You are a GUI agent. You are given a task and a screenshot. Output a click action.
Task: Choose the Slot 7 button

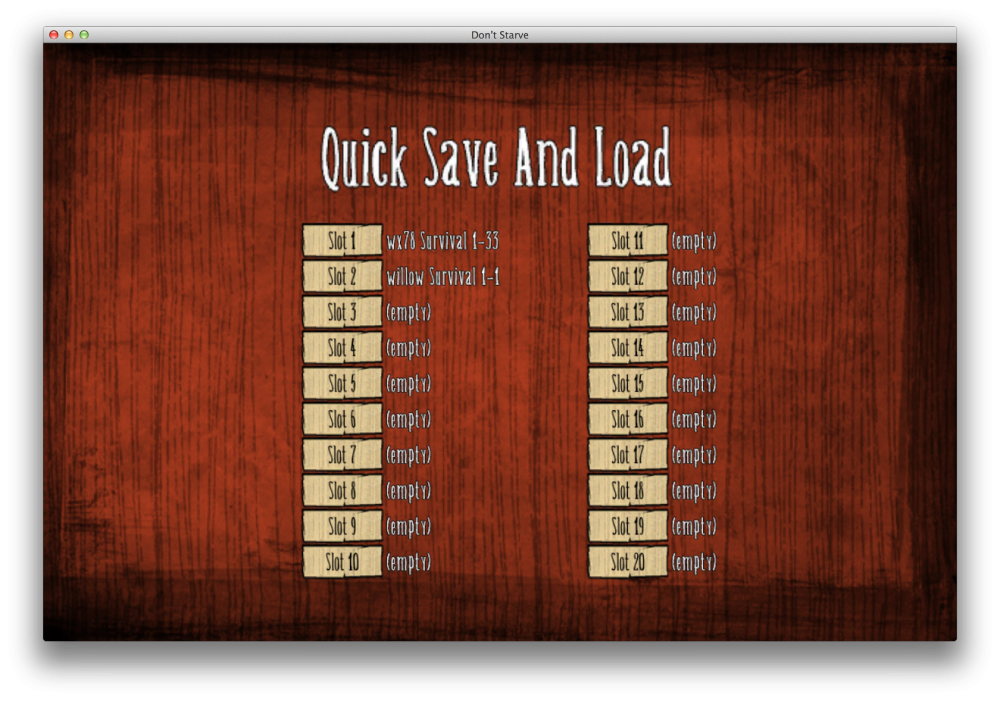coord(342,455)
